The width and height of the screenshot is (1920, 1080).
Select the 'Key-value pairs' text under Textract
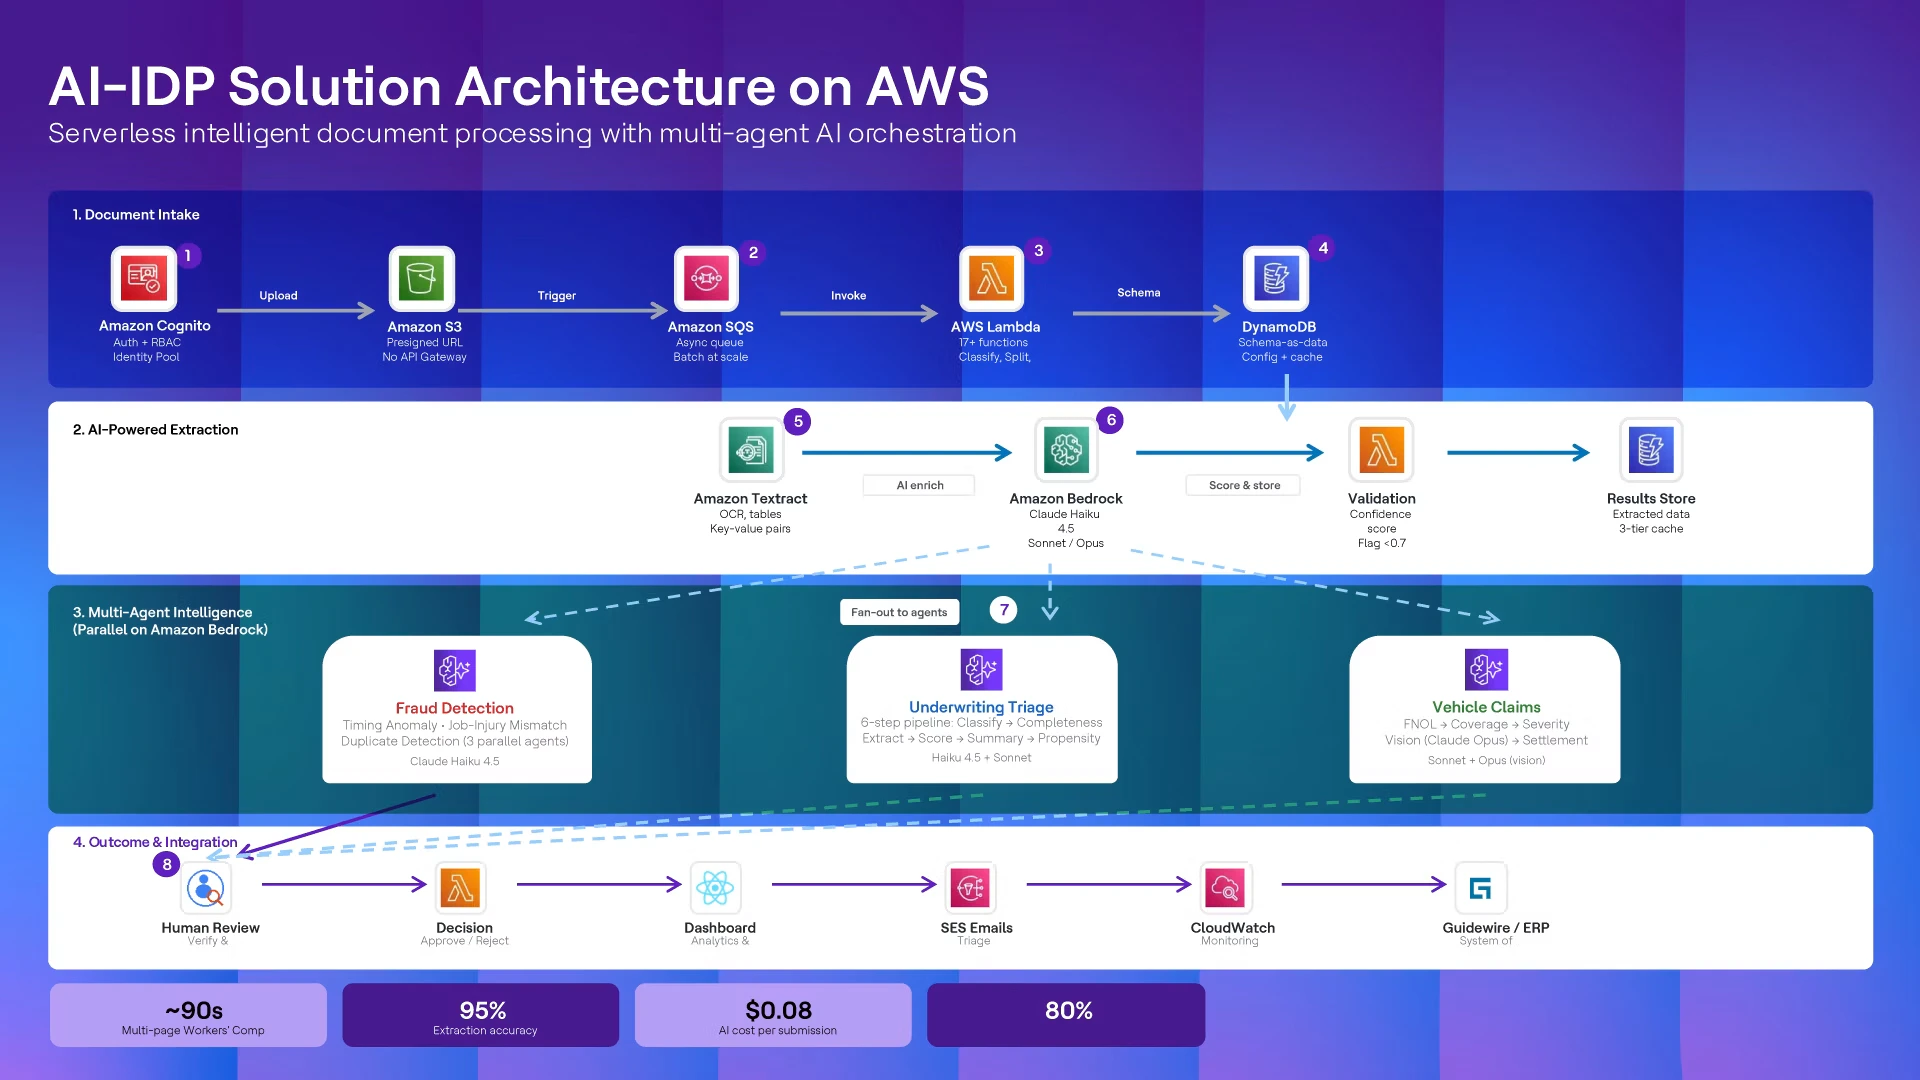tap(750, 529)
